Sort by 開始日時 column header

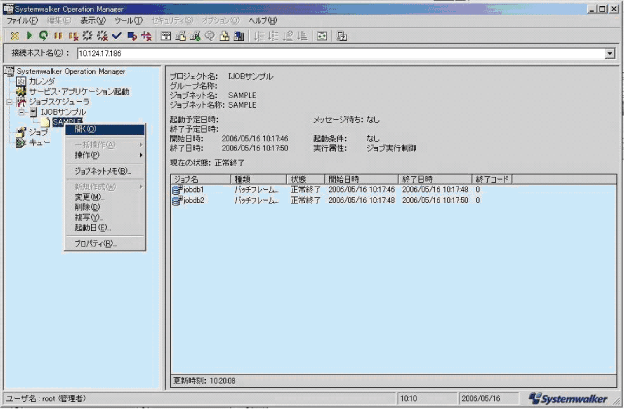[361, 179]
